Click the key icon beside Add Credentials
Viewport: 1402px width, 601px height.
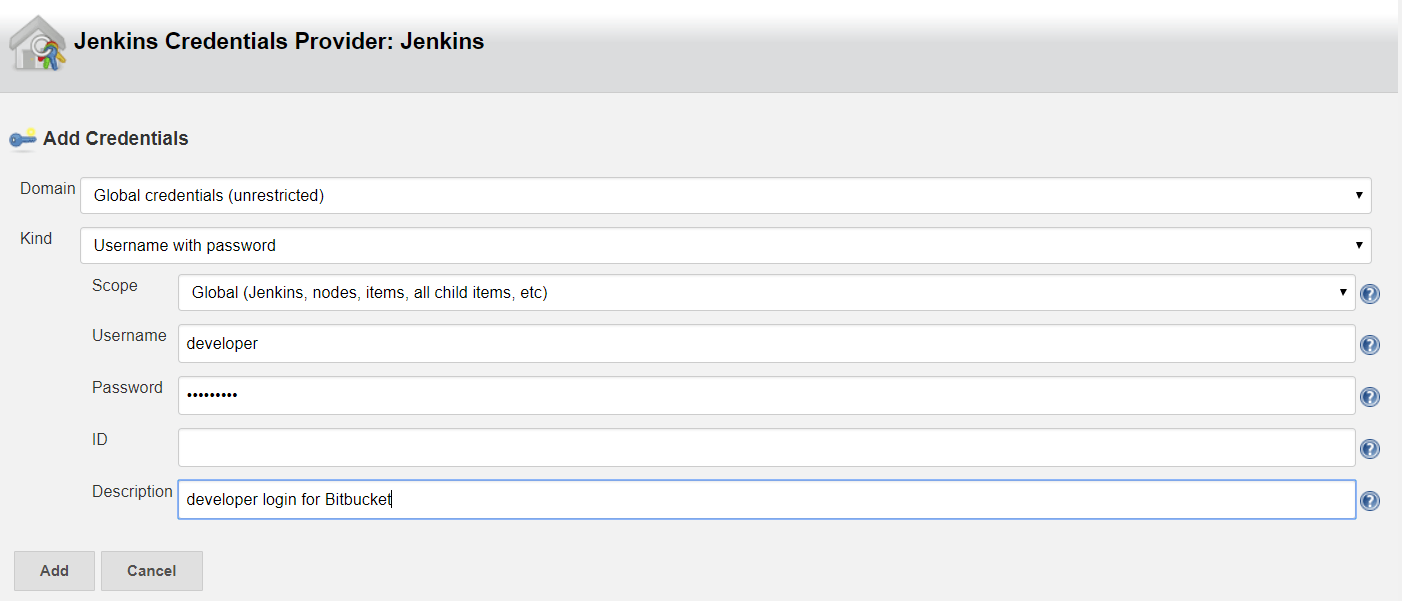(23, 139)
